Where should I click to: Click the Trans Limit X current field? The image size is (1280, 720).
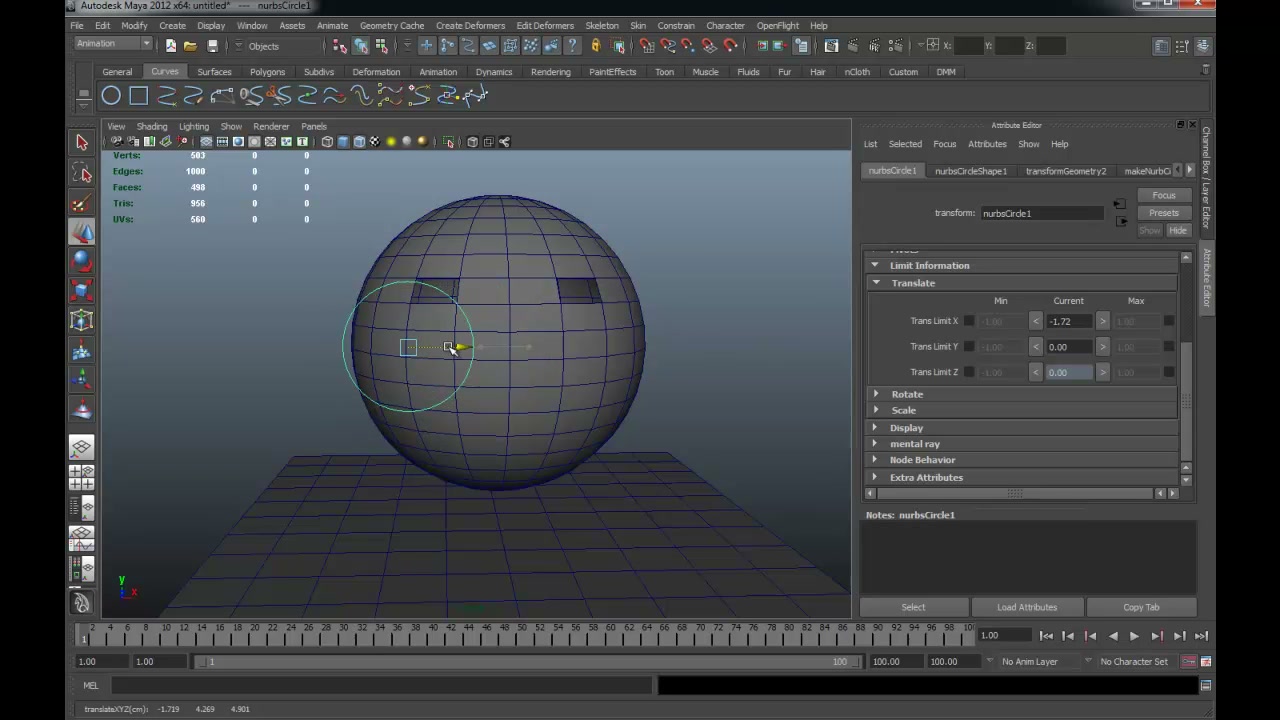[1069, 321]
